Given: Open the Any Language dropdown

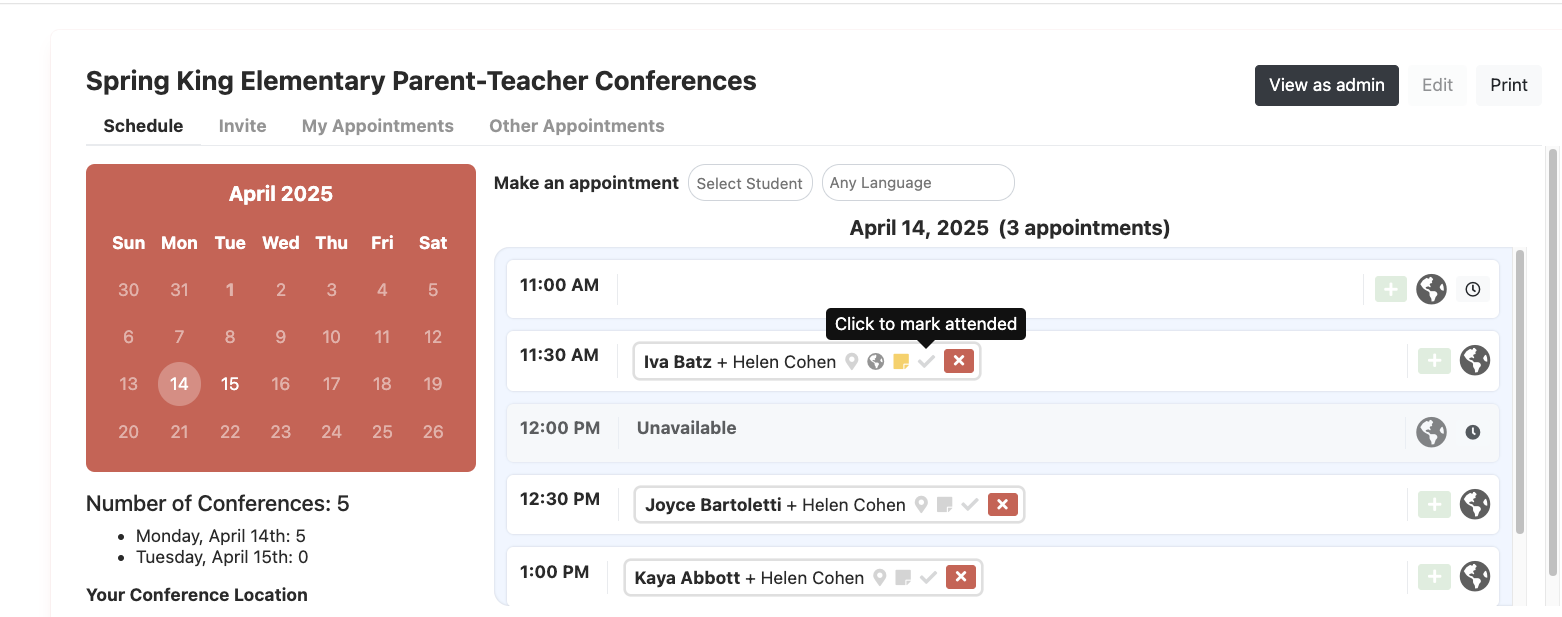Looking at the screenshot, I should 917,183.
